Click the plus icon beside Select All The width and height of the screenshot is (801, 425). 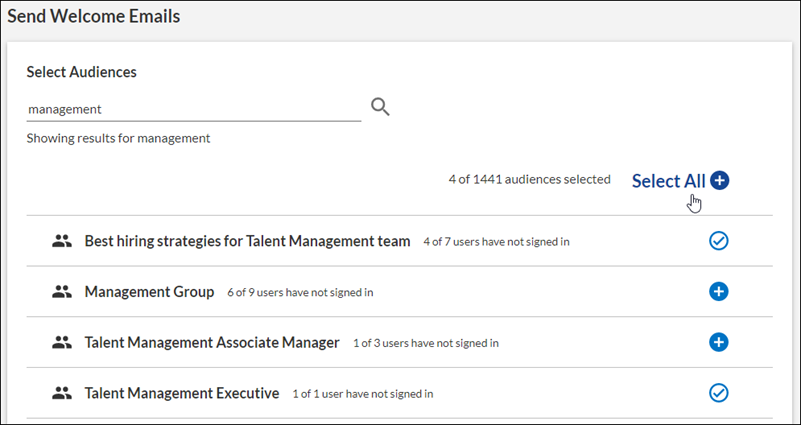tap(720, 181)
